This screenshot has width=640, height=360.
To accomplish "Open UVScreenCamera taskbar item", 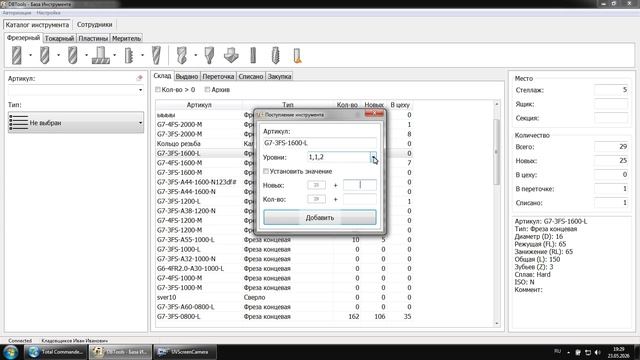I will pyautogui.click(x=184, y=352).
